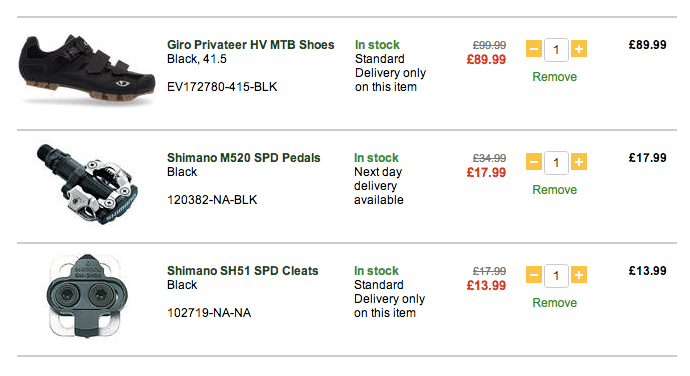Screen dimensions: 690x376
Task: Remove Shimano SH51 cleats from basket
Action: [x=554, y=303]
